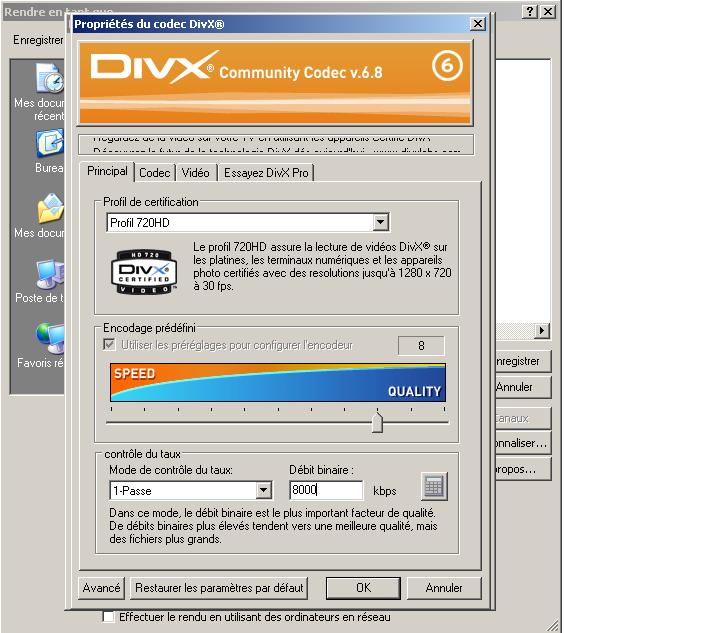
Task: Click the Débit binaire input field
Action: pos(326,490)
